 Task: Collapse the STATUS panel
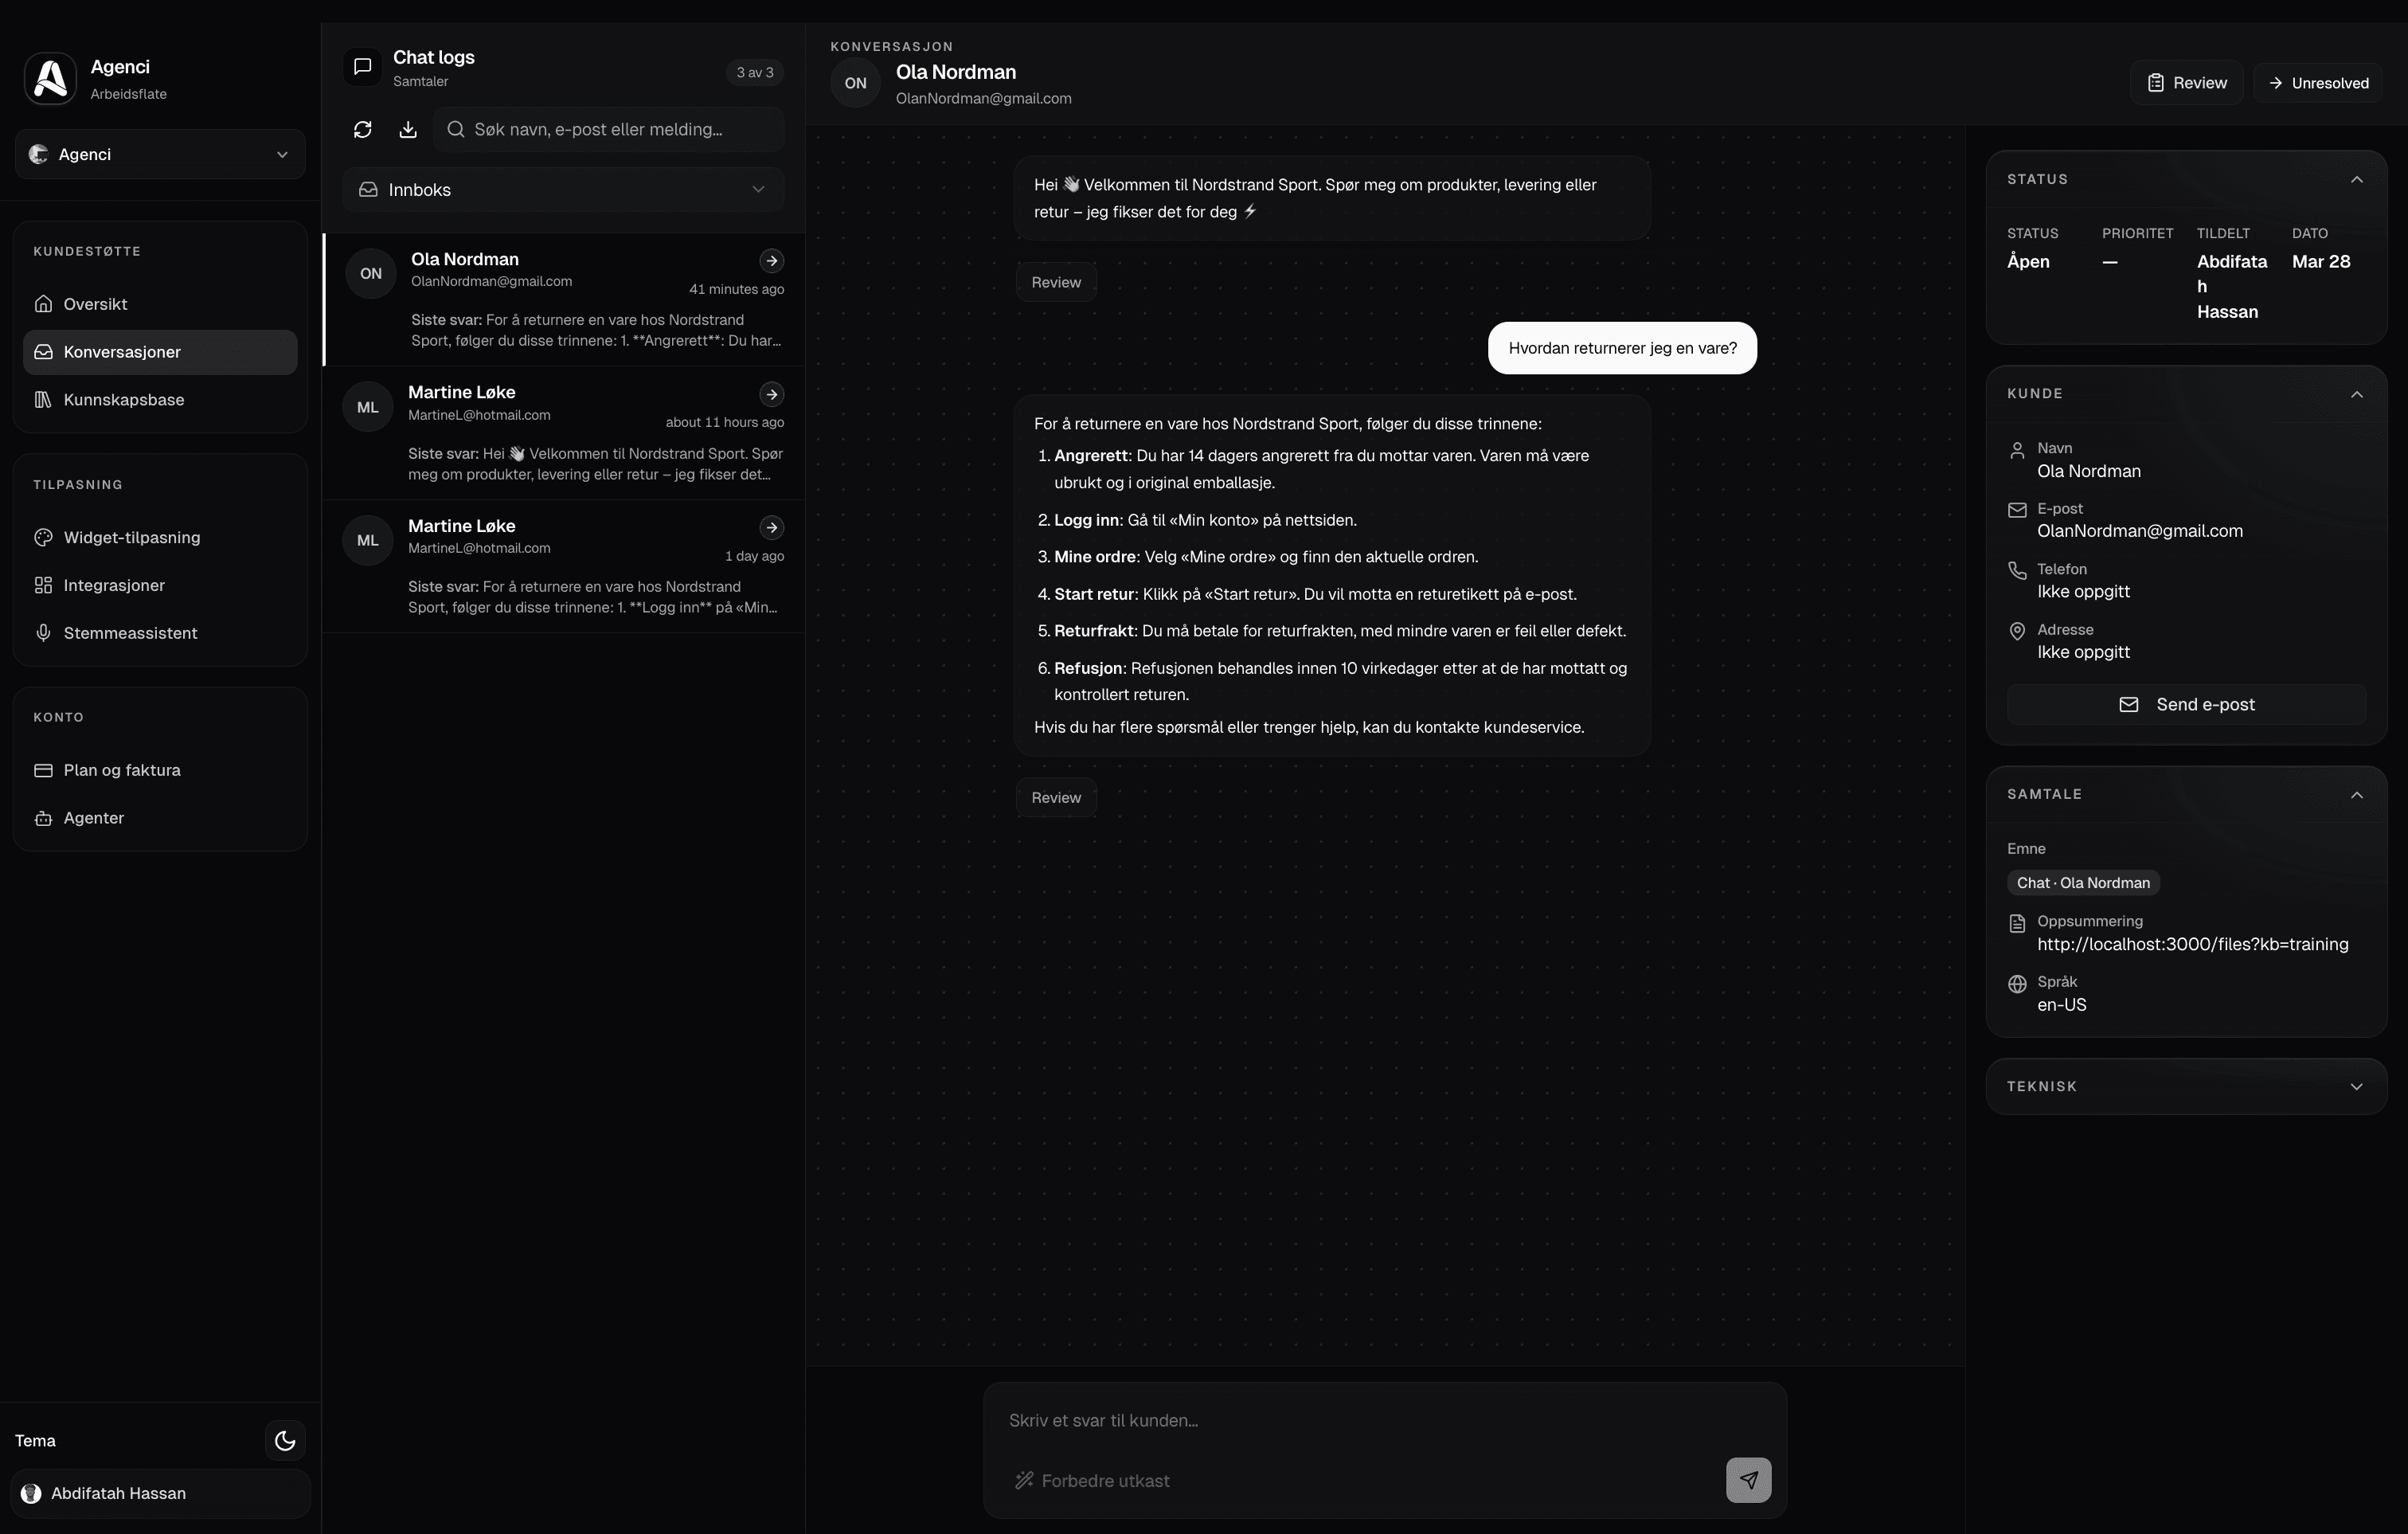point(2356,180)
